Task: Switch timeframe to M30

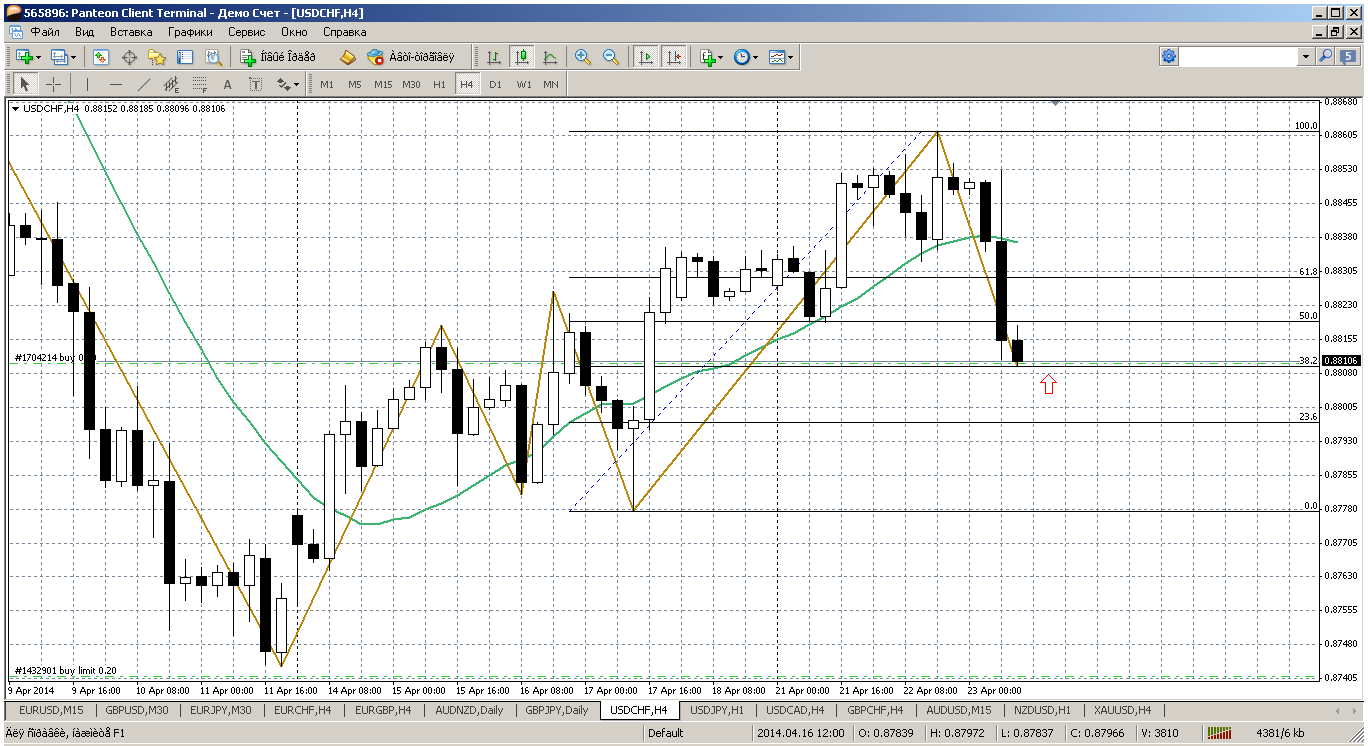Action: (x=411, y=84)
